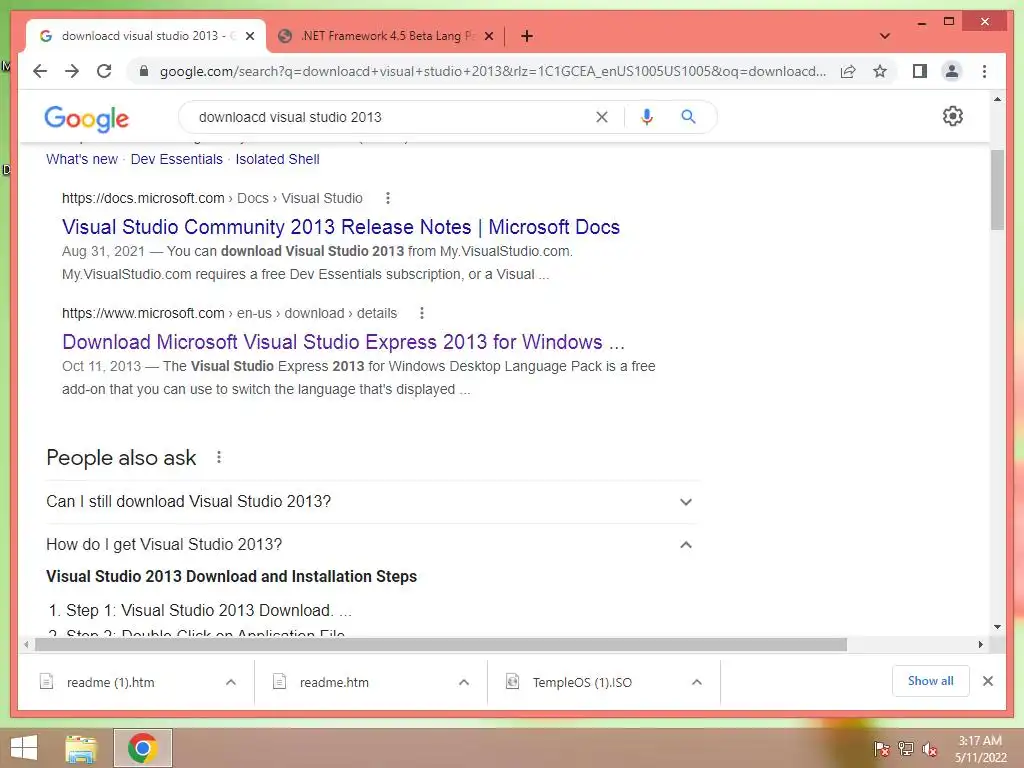Viewport: 1024px width, 768px height.
Task: Open the taskbar clock and date
Action: tap(980, 749)
